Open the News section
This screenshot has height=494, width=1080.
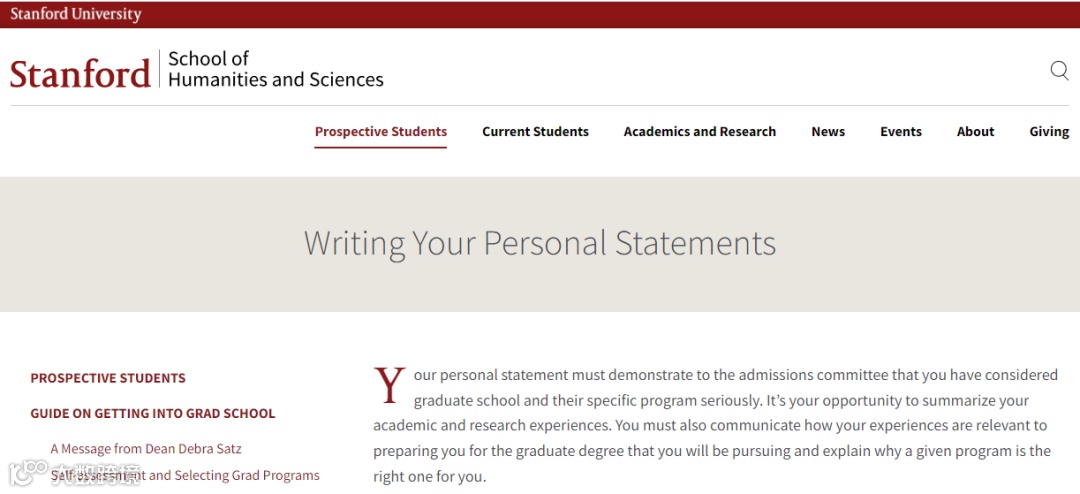tap(828, 132)
